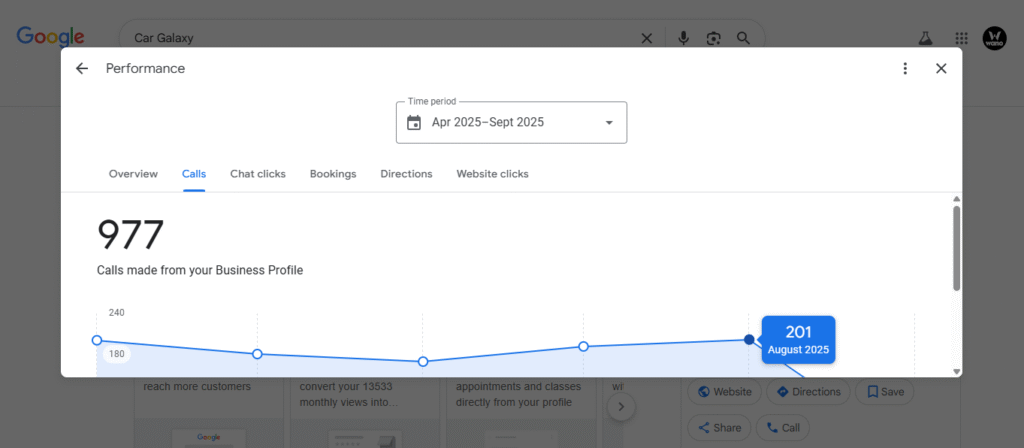Expand the Time period dropdown arrow
The image size is (1024, 448).
click(609, 123)
